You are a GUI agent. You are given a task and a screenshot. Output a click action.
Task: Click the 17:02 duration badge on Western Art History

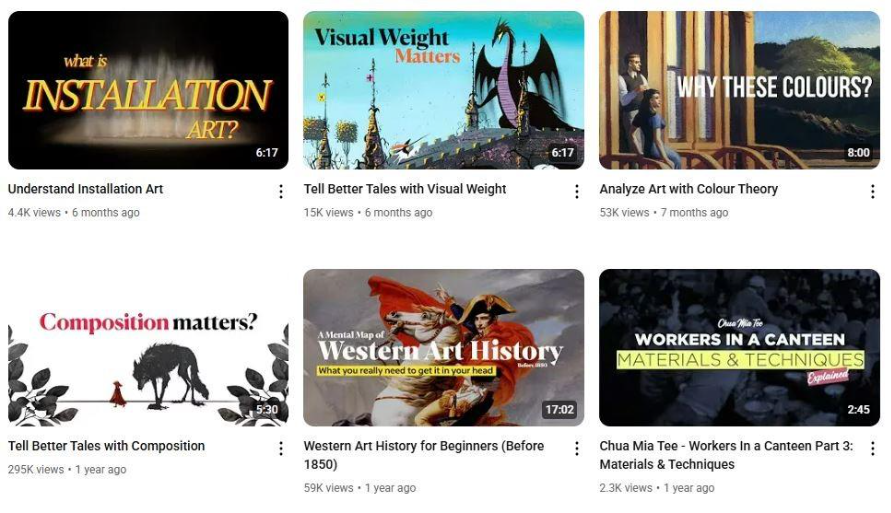pos(559,409)
